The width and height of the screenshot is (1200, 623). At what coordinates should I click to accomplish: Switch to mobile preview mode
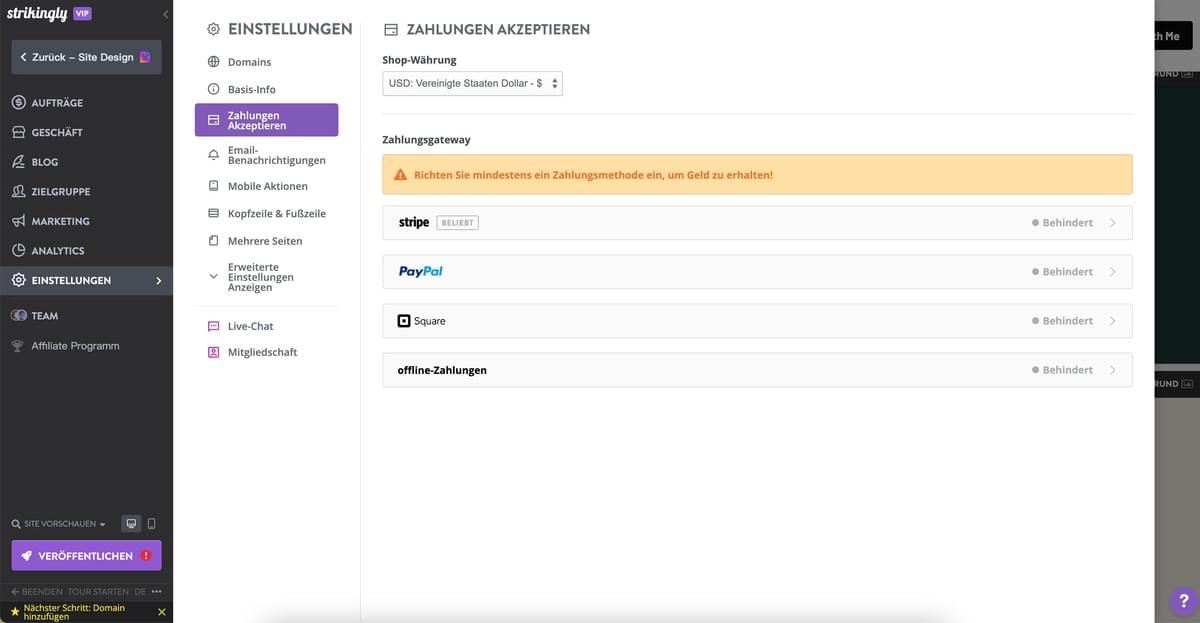[x=152, y=524]
